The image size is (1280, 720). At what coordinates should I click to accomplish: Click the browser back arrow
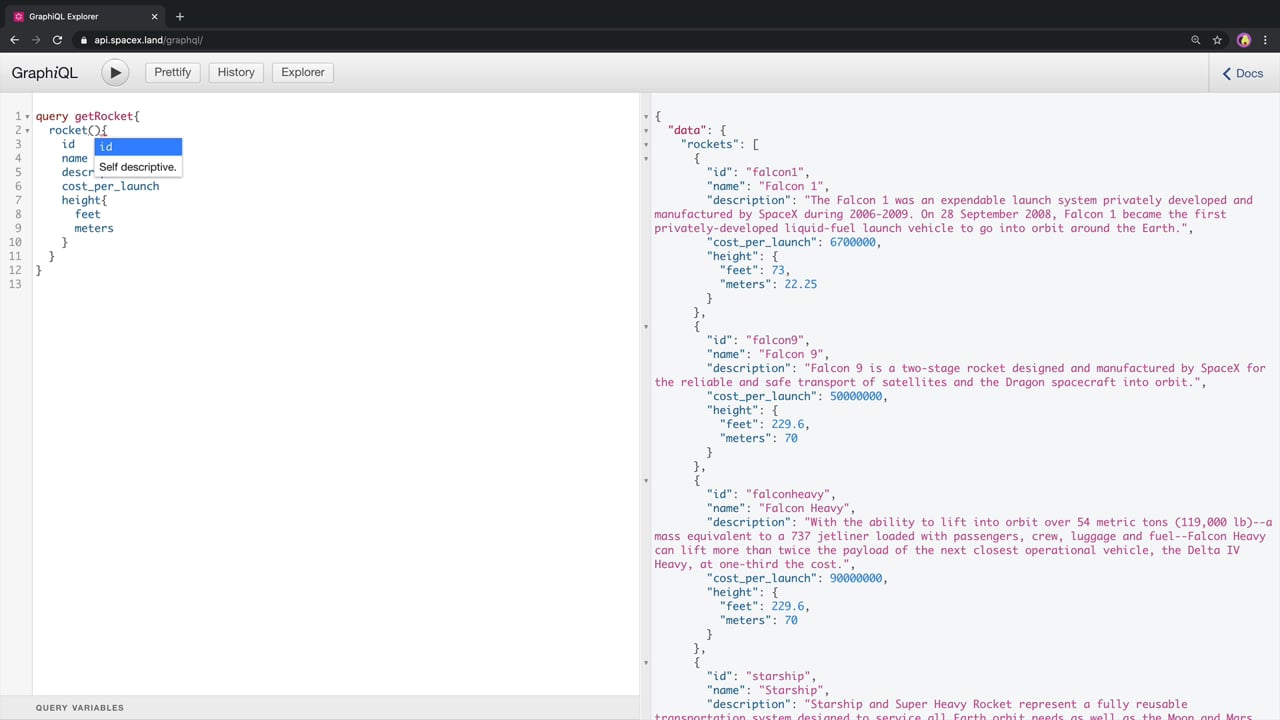click(14, 40)
